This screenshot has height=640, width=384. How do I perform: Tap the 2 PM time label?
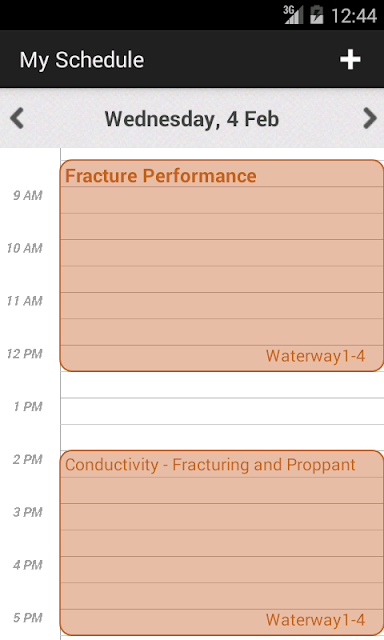pos(28,460)
